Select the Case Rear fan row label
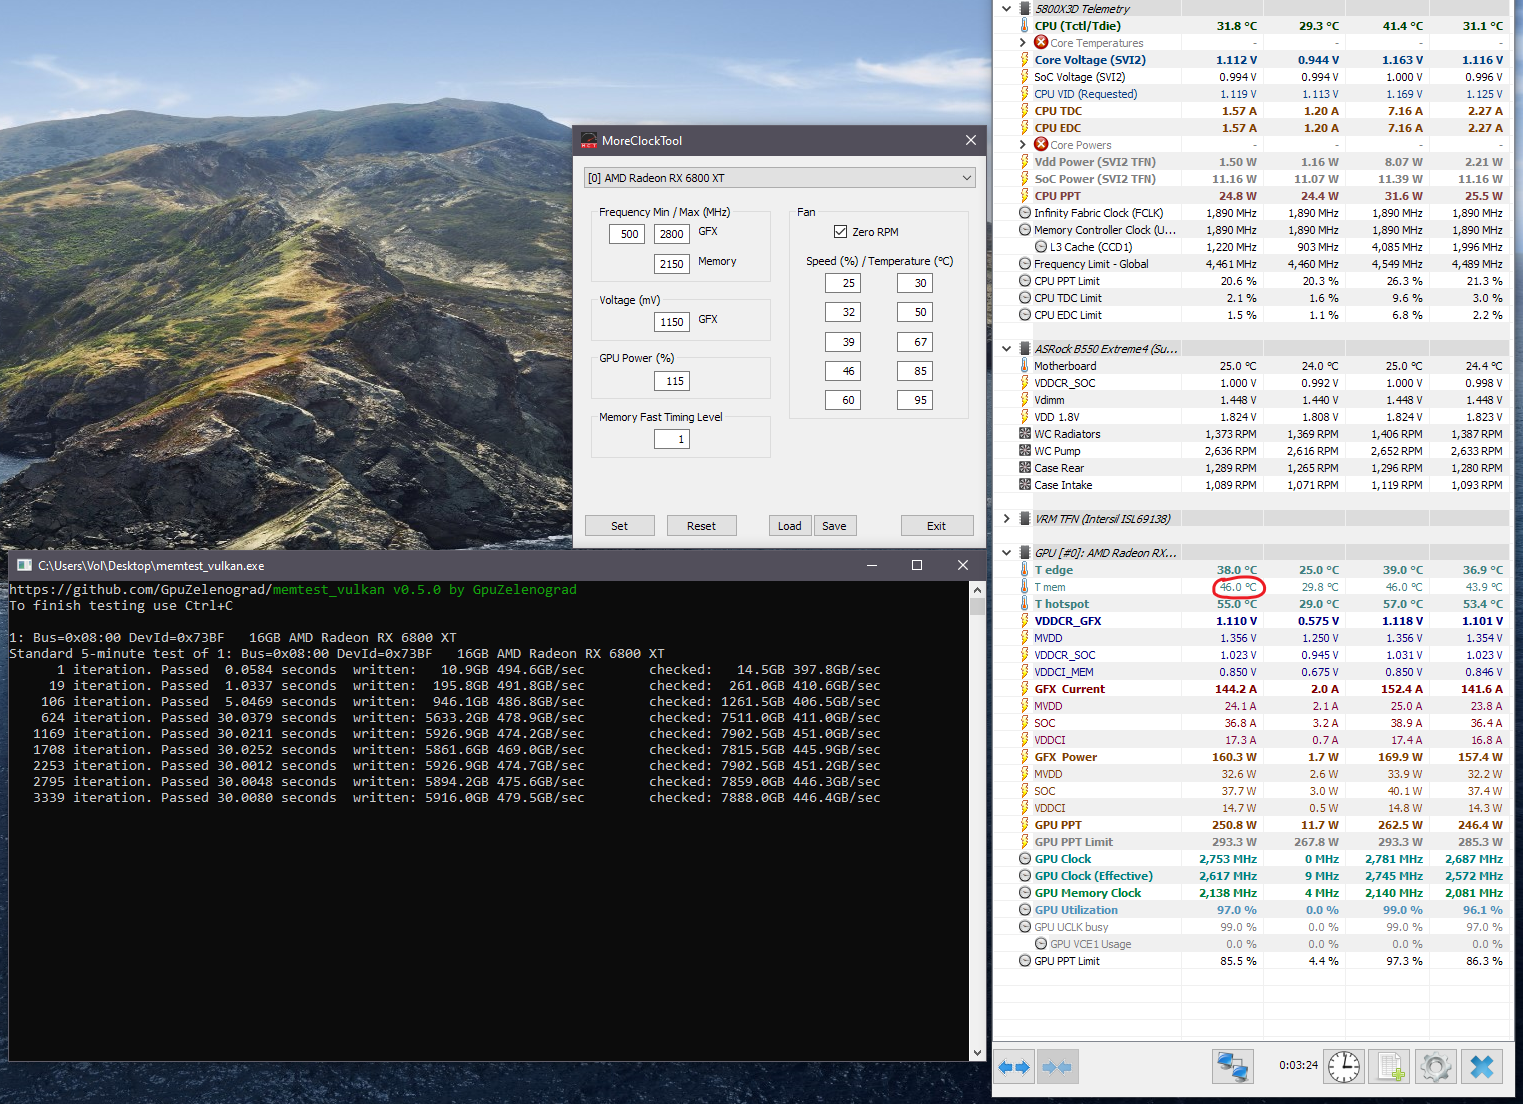This screenshot has height=1104, width=1523. pos(1059,468)
